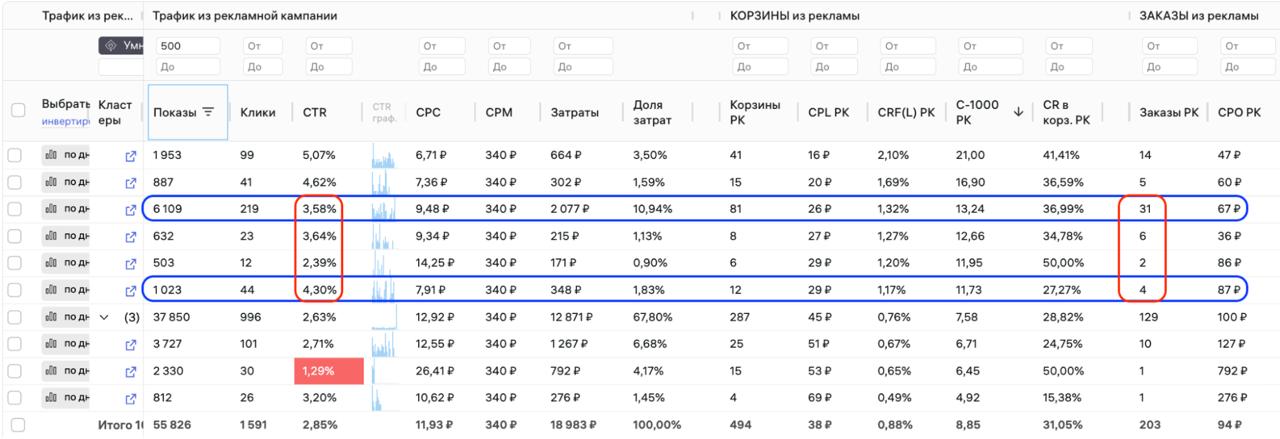Open 'по дн' daily chart for 1 953 row
Screen dimensions: 1280x439
pos(65,156)
